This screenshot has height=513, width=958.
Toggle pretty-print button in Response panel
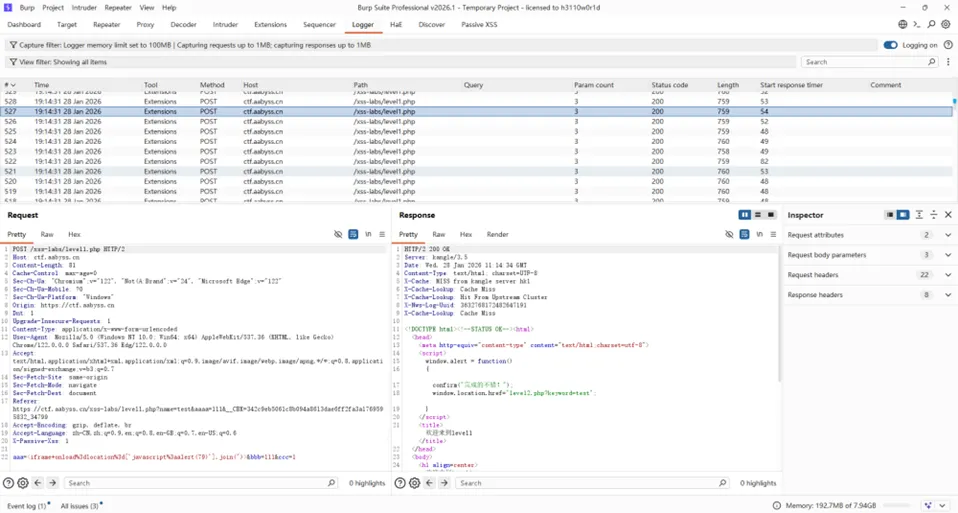pos(744,235)
